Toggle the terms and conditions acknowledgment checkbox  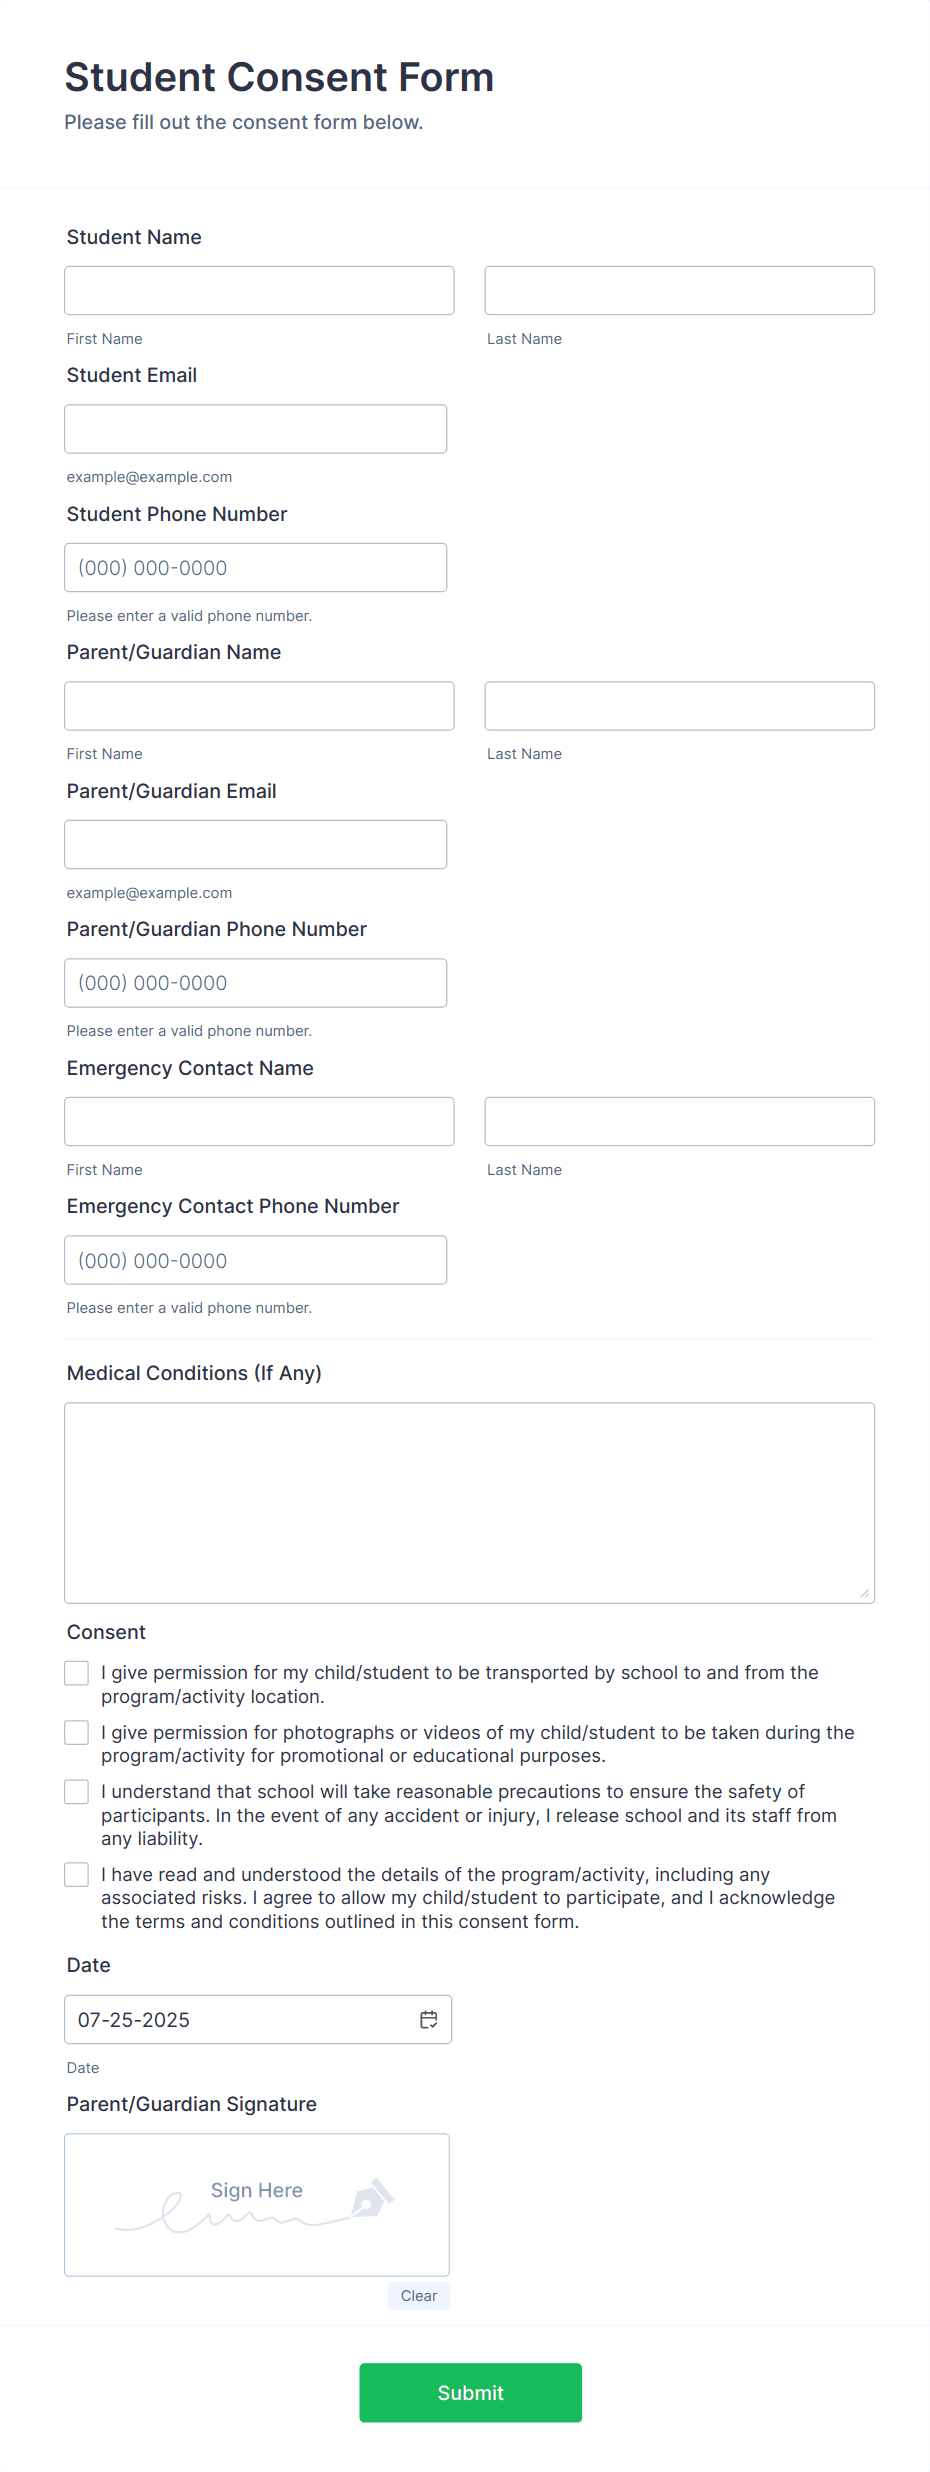76,1874
